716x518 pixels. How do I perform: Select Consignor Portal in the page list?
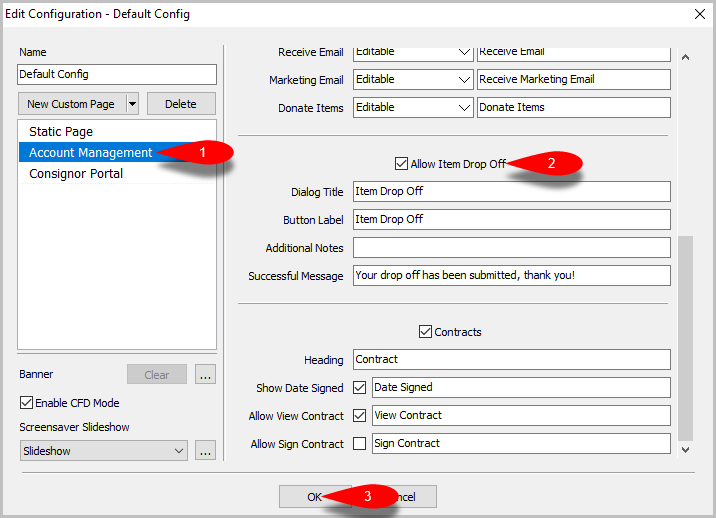(117, 174)
